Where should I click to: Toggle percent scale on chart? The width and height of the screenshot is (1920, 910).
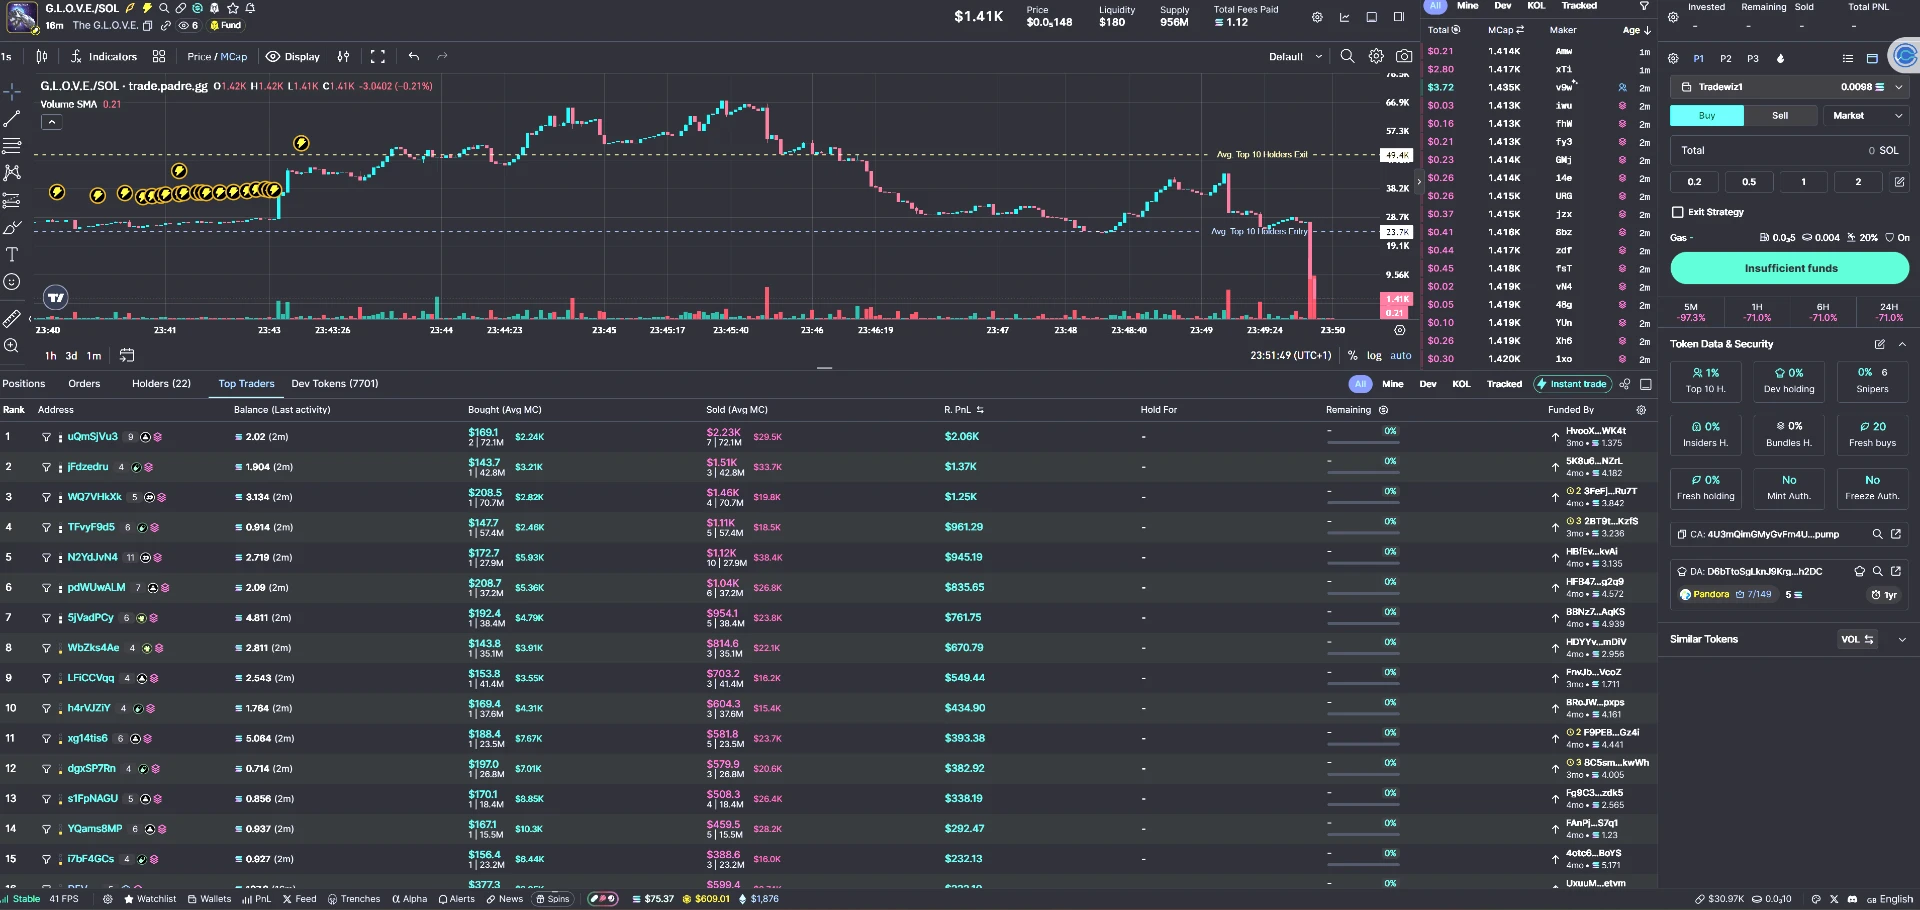(1352, 356)
